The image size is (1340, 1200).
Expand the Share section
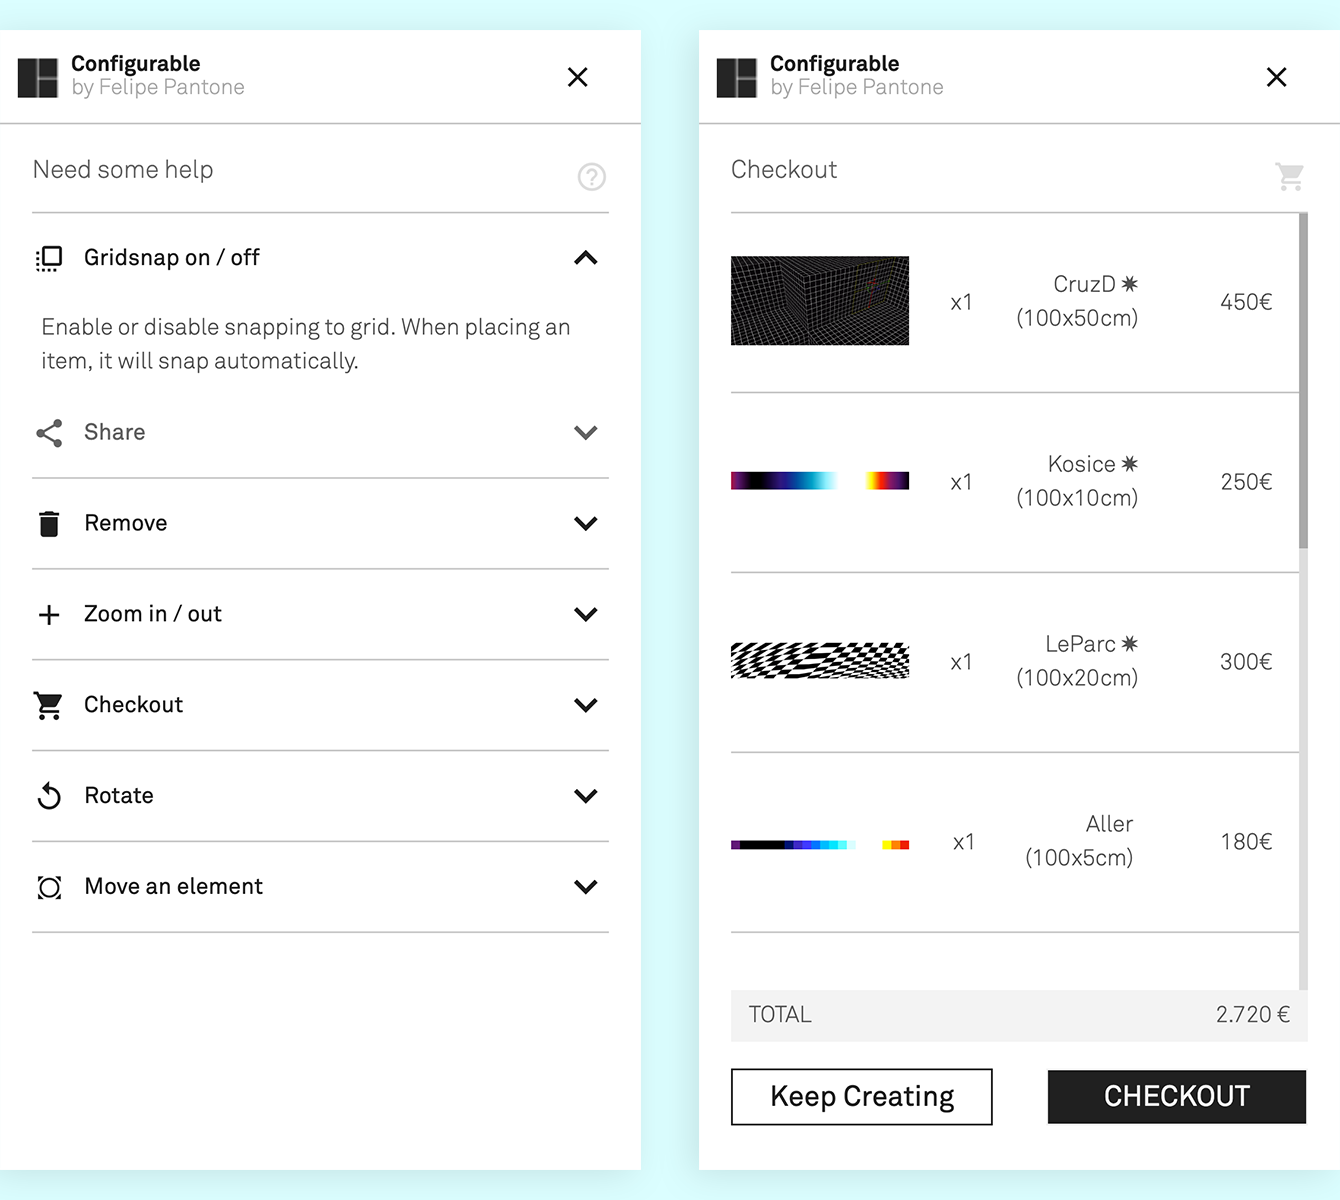586,433
